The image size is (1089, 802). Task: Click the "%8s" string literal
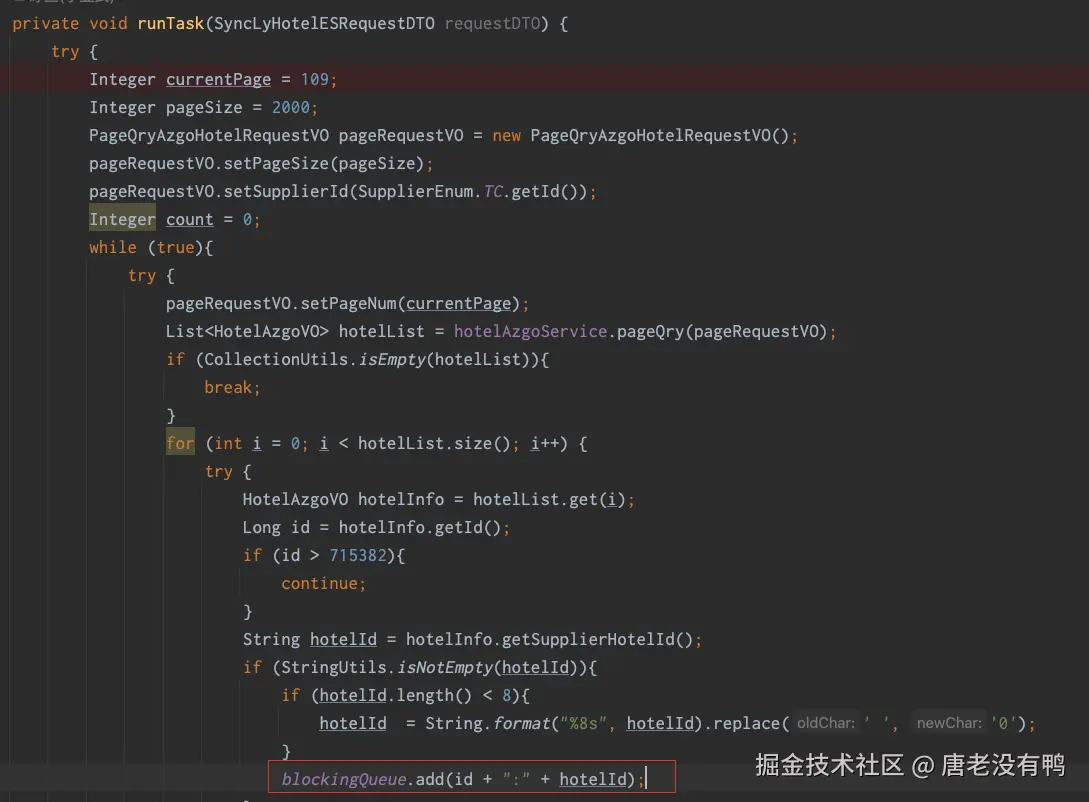[583, 724]
